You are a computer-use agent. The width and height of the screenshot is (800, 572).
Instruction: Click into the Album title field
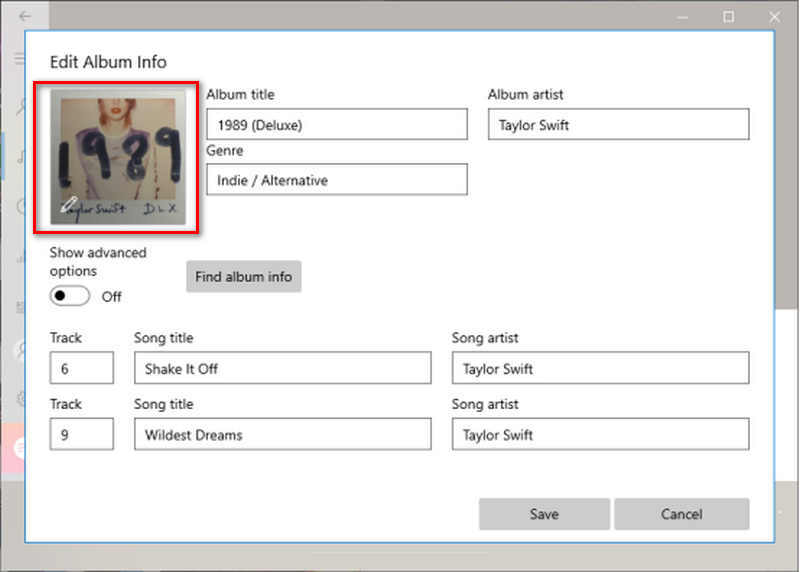(x=336, y=125)
